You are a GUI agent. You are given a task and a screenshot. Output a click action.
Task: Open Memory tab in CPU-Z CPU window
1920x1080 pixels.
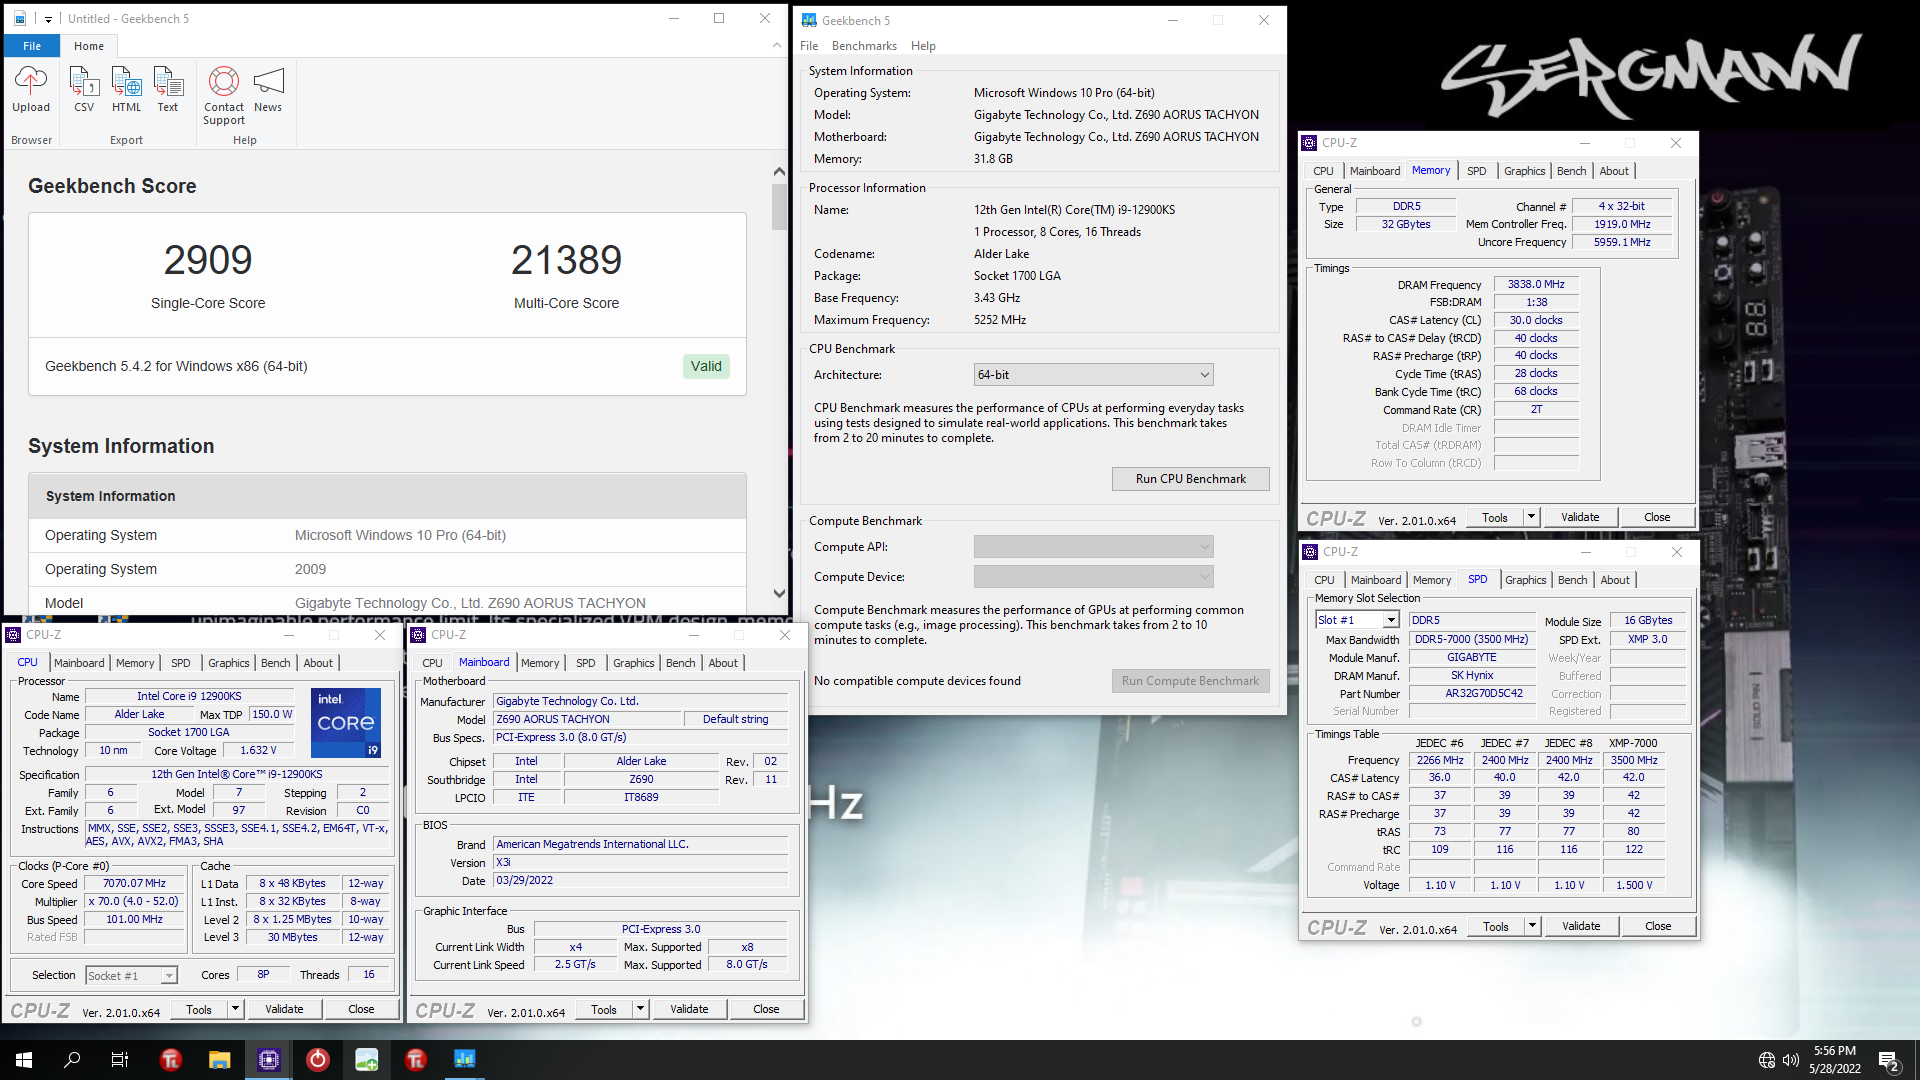(135, 663)
